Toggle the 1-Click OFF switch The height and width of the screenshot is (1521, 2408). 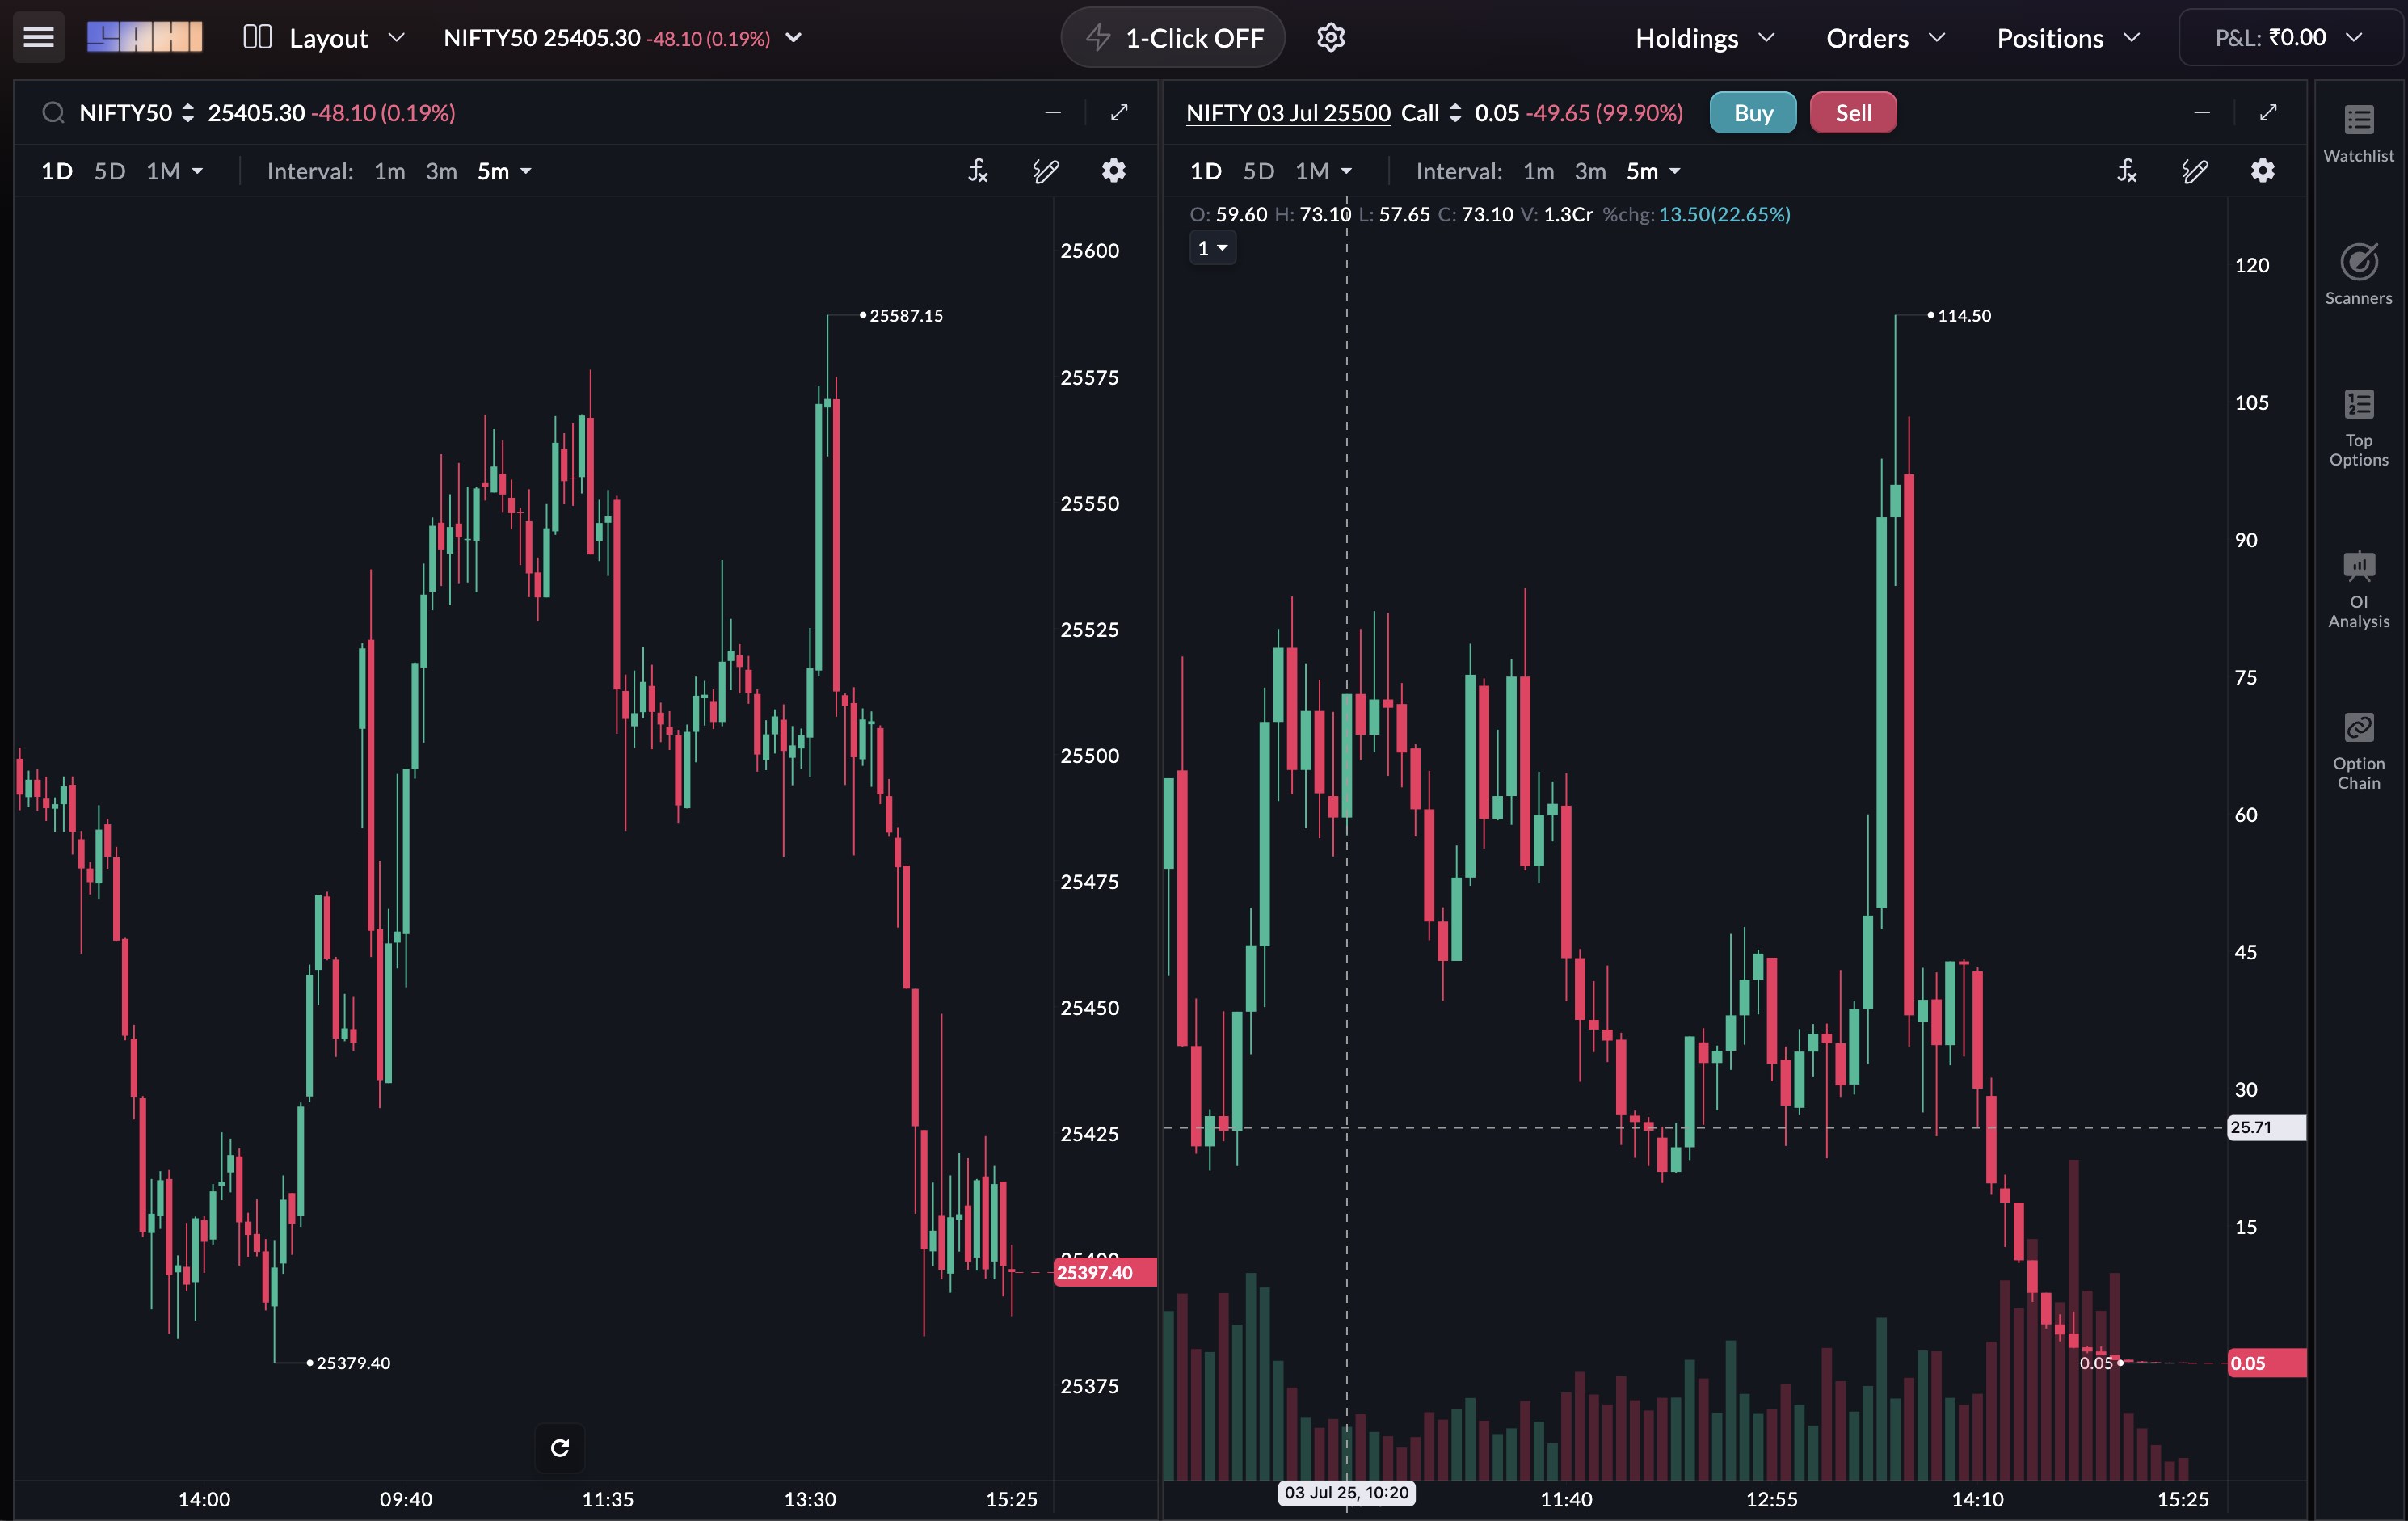[1172, 38]
